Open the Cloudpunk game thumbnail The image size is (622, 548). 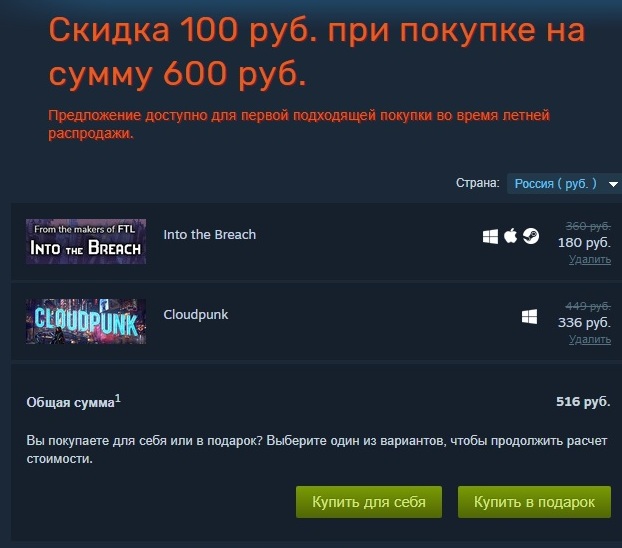[86, 321]
